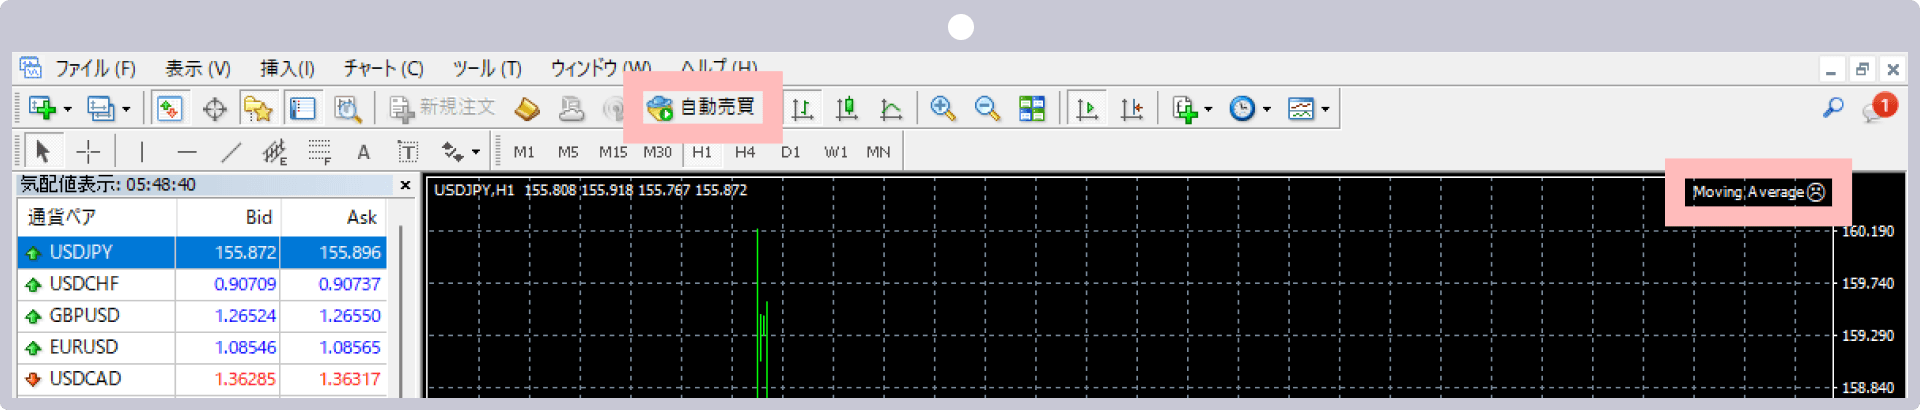
Task: Open the search magnifier icon
Action: 1832,107
